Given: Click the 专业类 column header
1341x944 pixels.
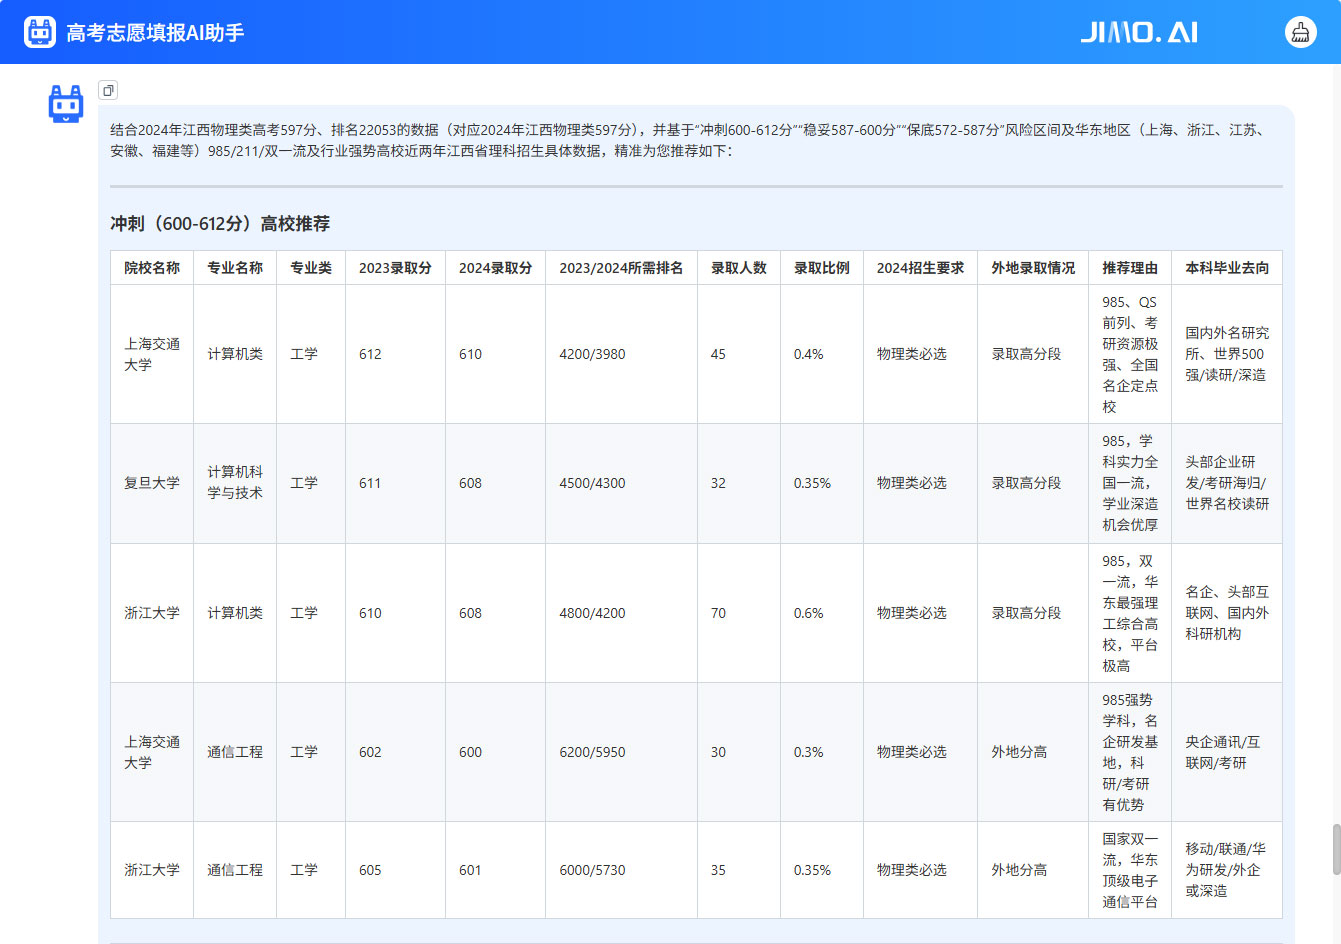Looking at the screenshot, I should (x=311, y=268).
